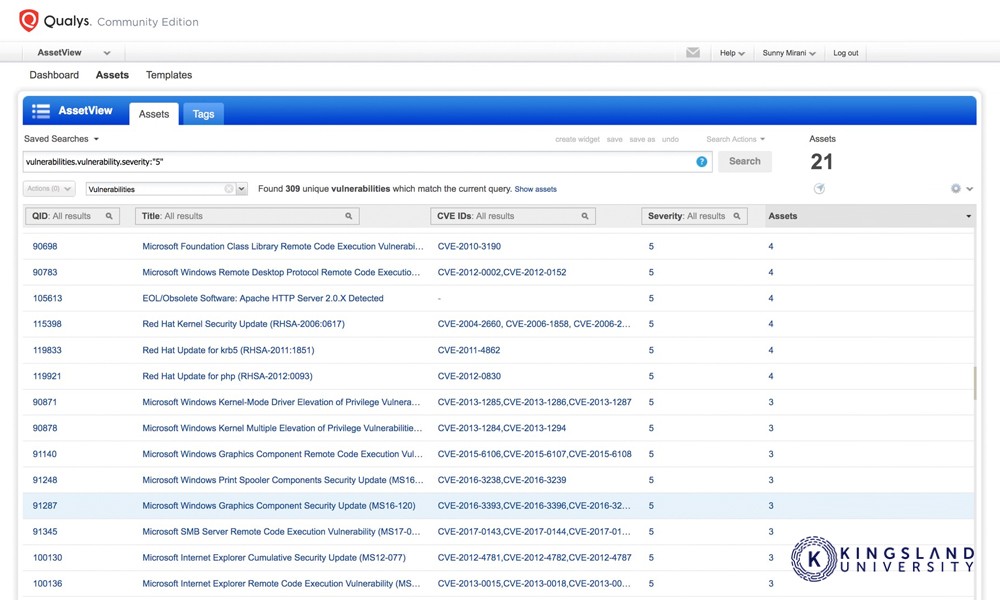Open the Assets column sort arrow

point(968,216)
